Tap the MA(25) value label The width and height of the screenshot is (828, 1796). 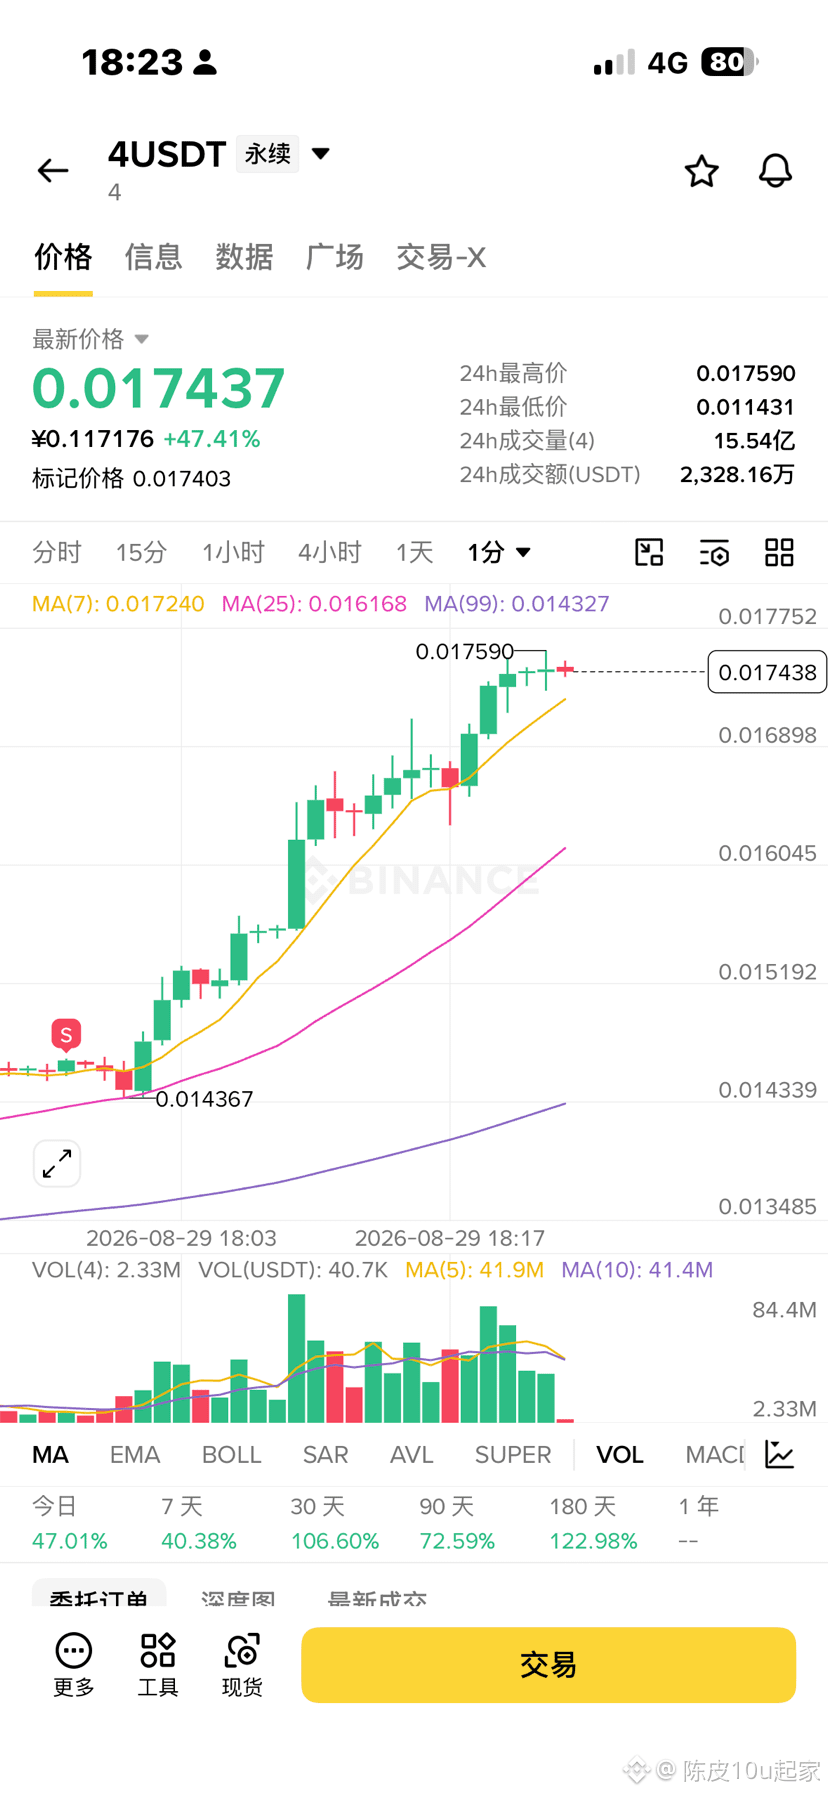(x=314, y=604)
